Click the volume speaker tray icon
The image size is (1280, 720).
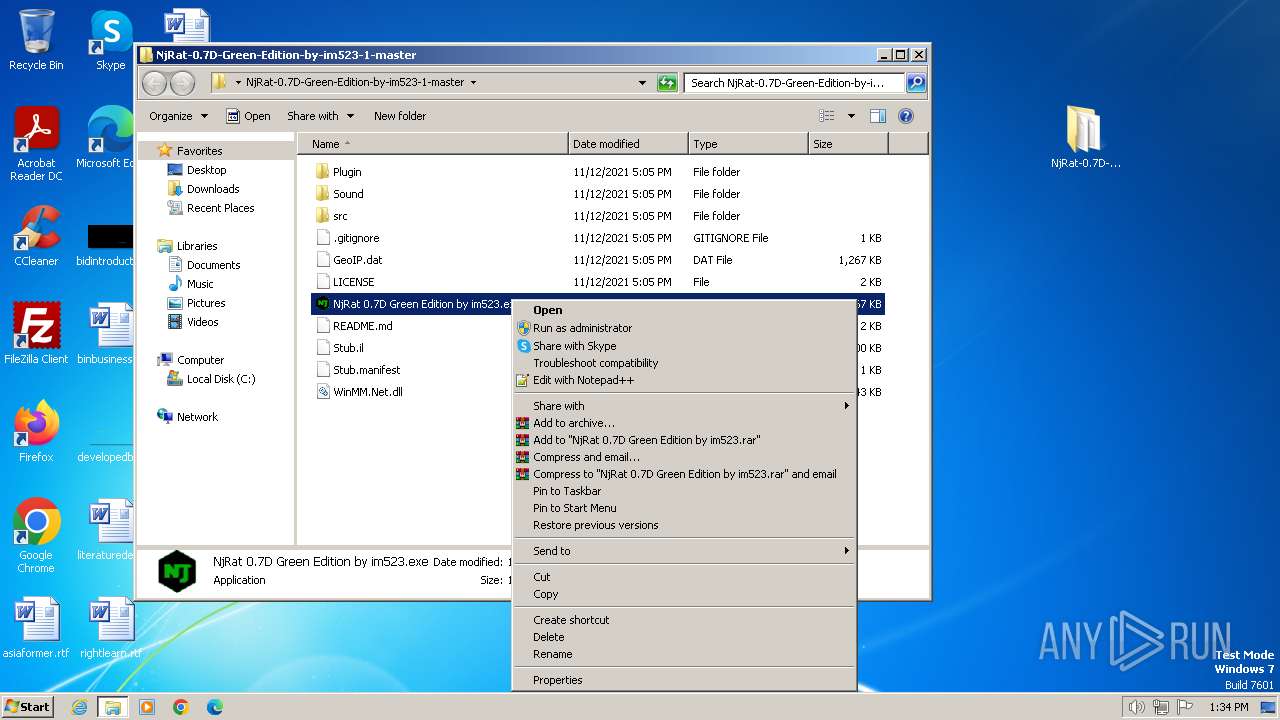pyautogui.click(x=1136, y=707)
